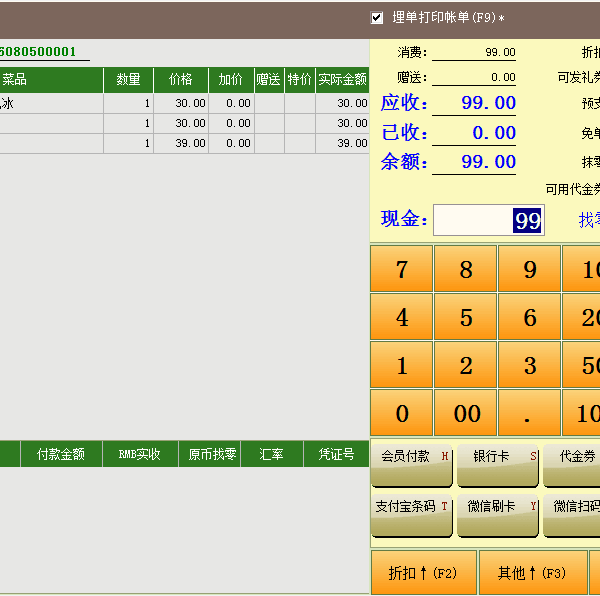Toggle the 埋单打印帐单 (F9) checkbox
This screenshot has height=596, width=600.
377,18
